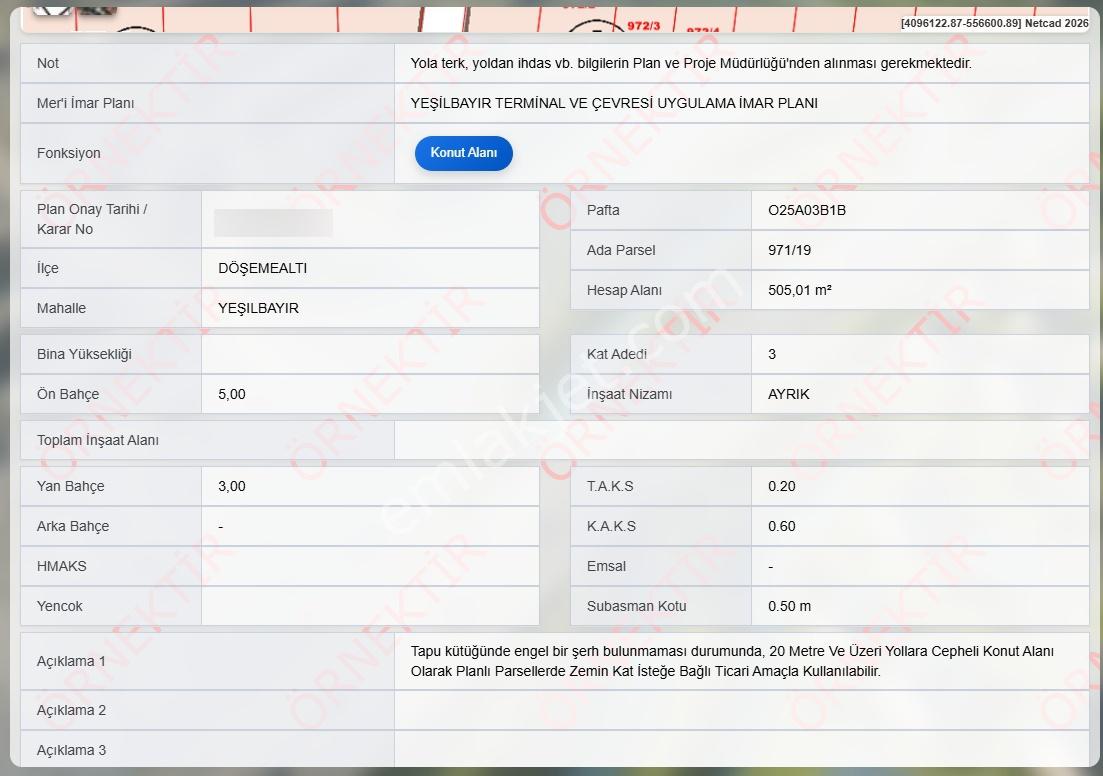
Task: Select the Subasman Kotu value 0.50 m
Action: (x=789, y=606)
